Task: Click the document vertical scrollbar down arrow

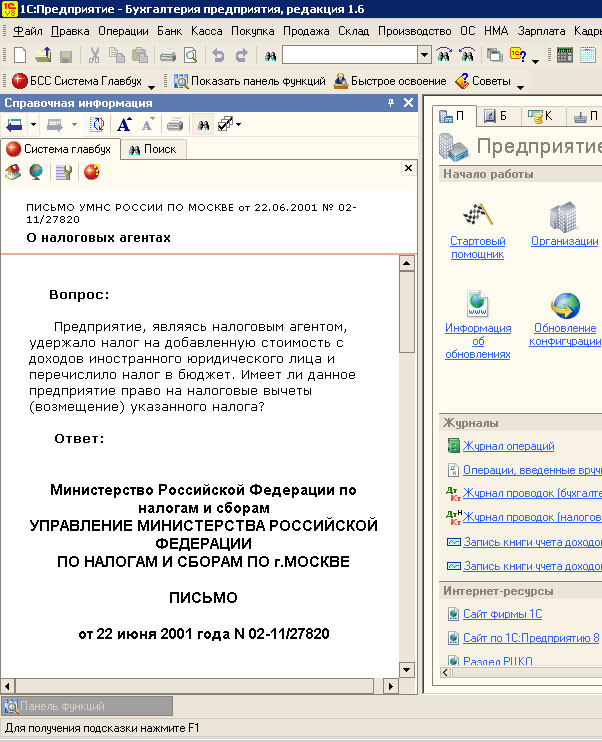Action: coord(407,669)
